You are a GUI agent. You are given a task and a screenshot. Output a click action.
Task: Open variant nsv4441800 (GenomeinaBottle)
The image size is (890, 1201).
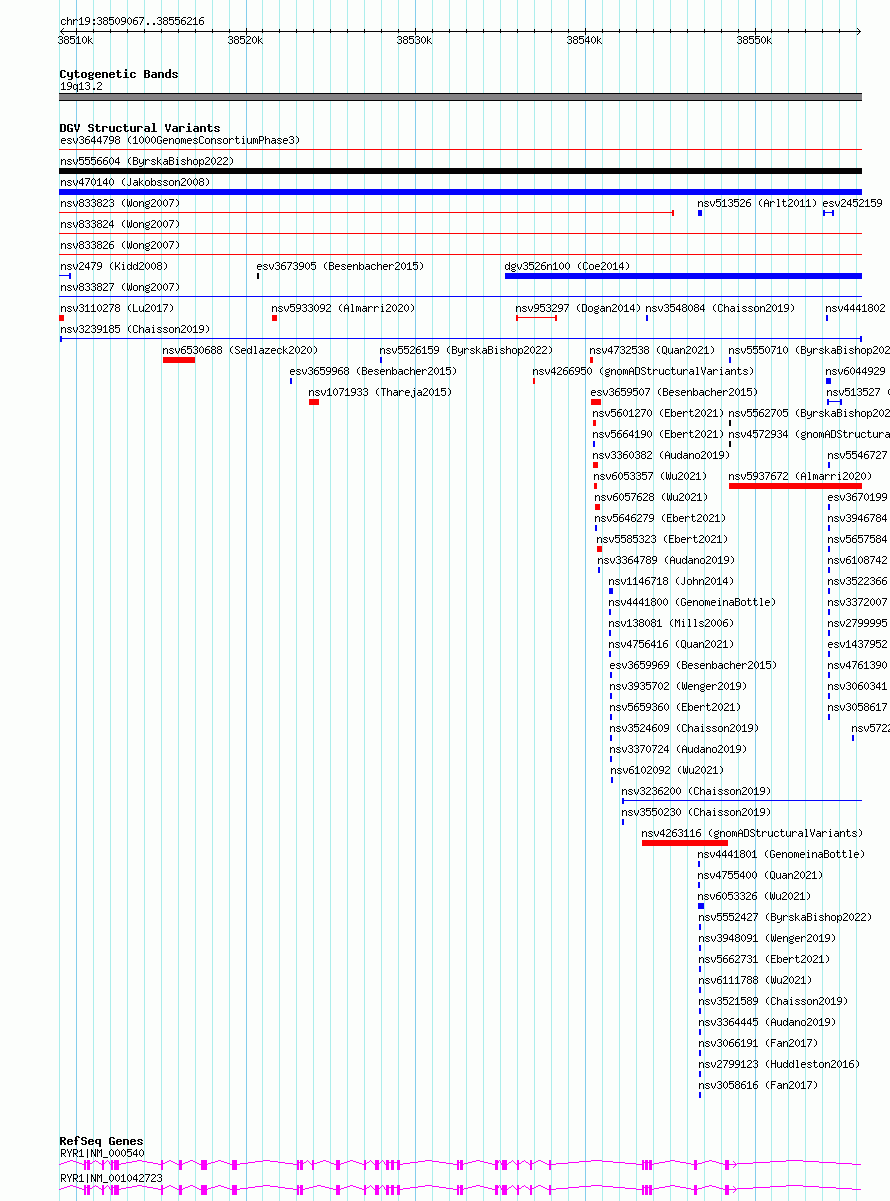[x=692, y=602]
